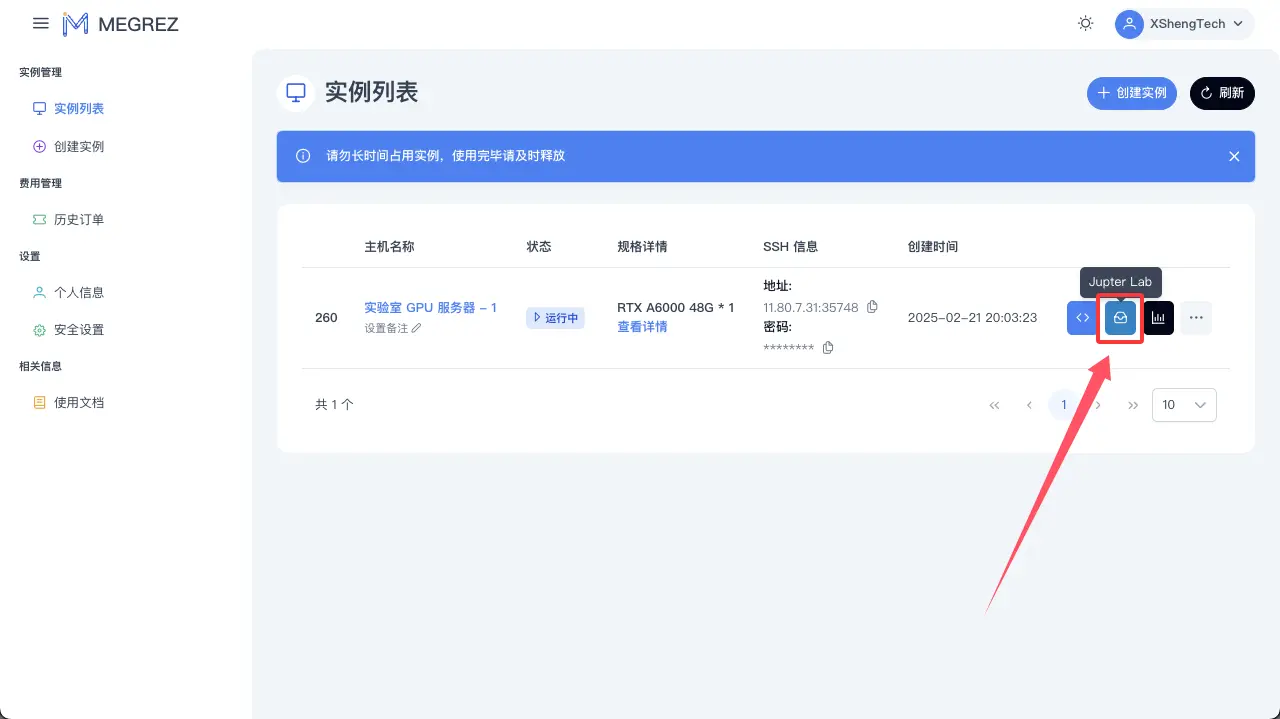Dismiss the blue notice banner
This screenshot has height=719, width=1280.
click(1234, 156)
